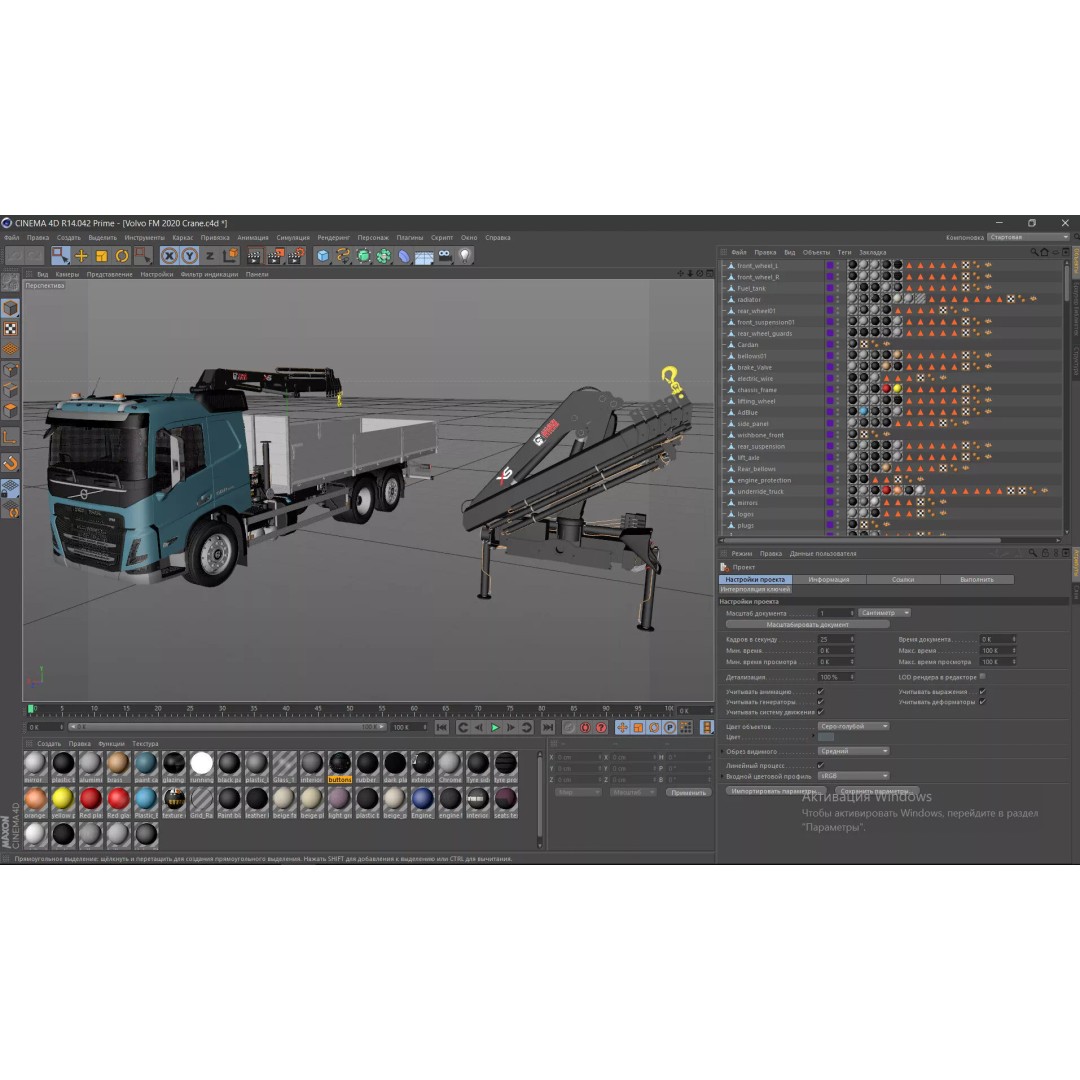The width and height of the screenshot is (1080, 1080).
Task: Click the Play forward green button
Action: point(495,727)
